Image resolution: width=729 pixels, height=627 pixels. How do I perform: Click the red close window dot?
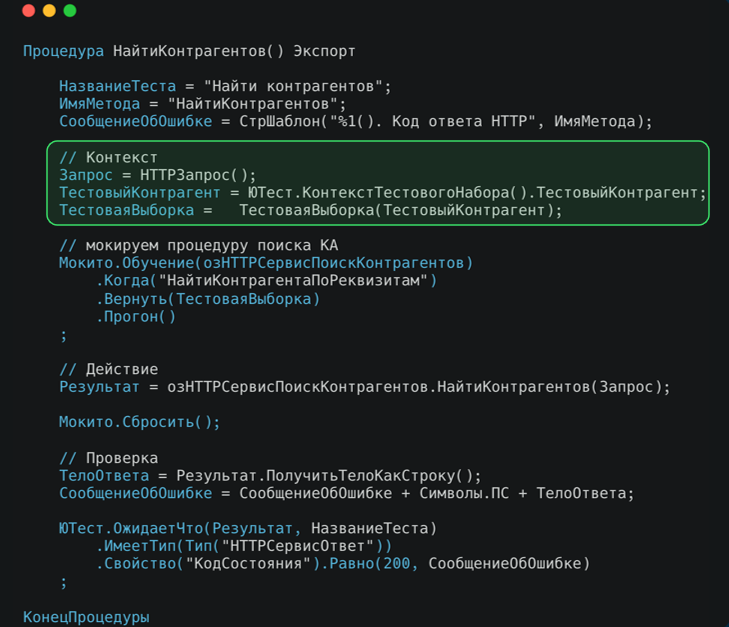pyautogui.click(x=29, y=11)
